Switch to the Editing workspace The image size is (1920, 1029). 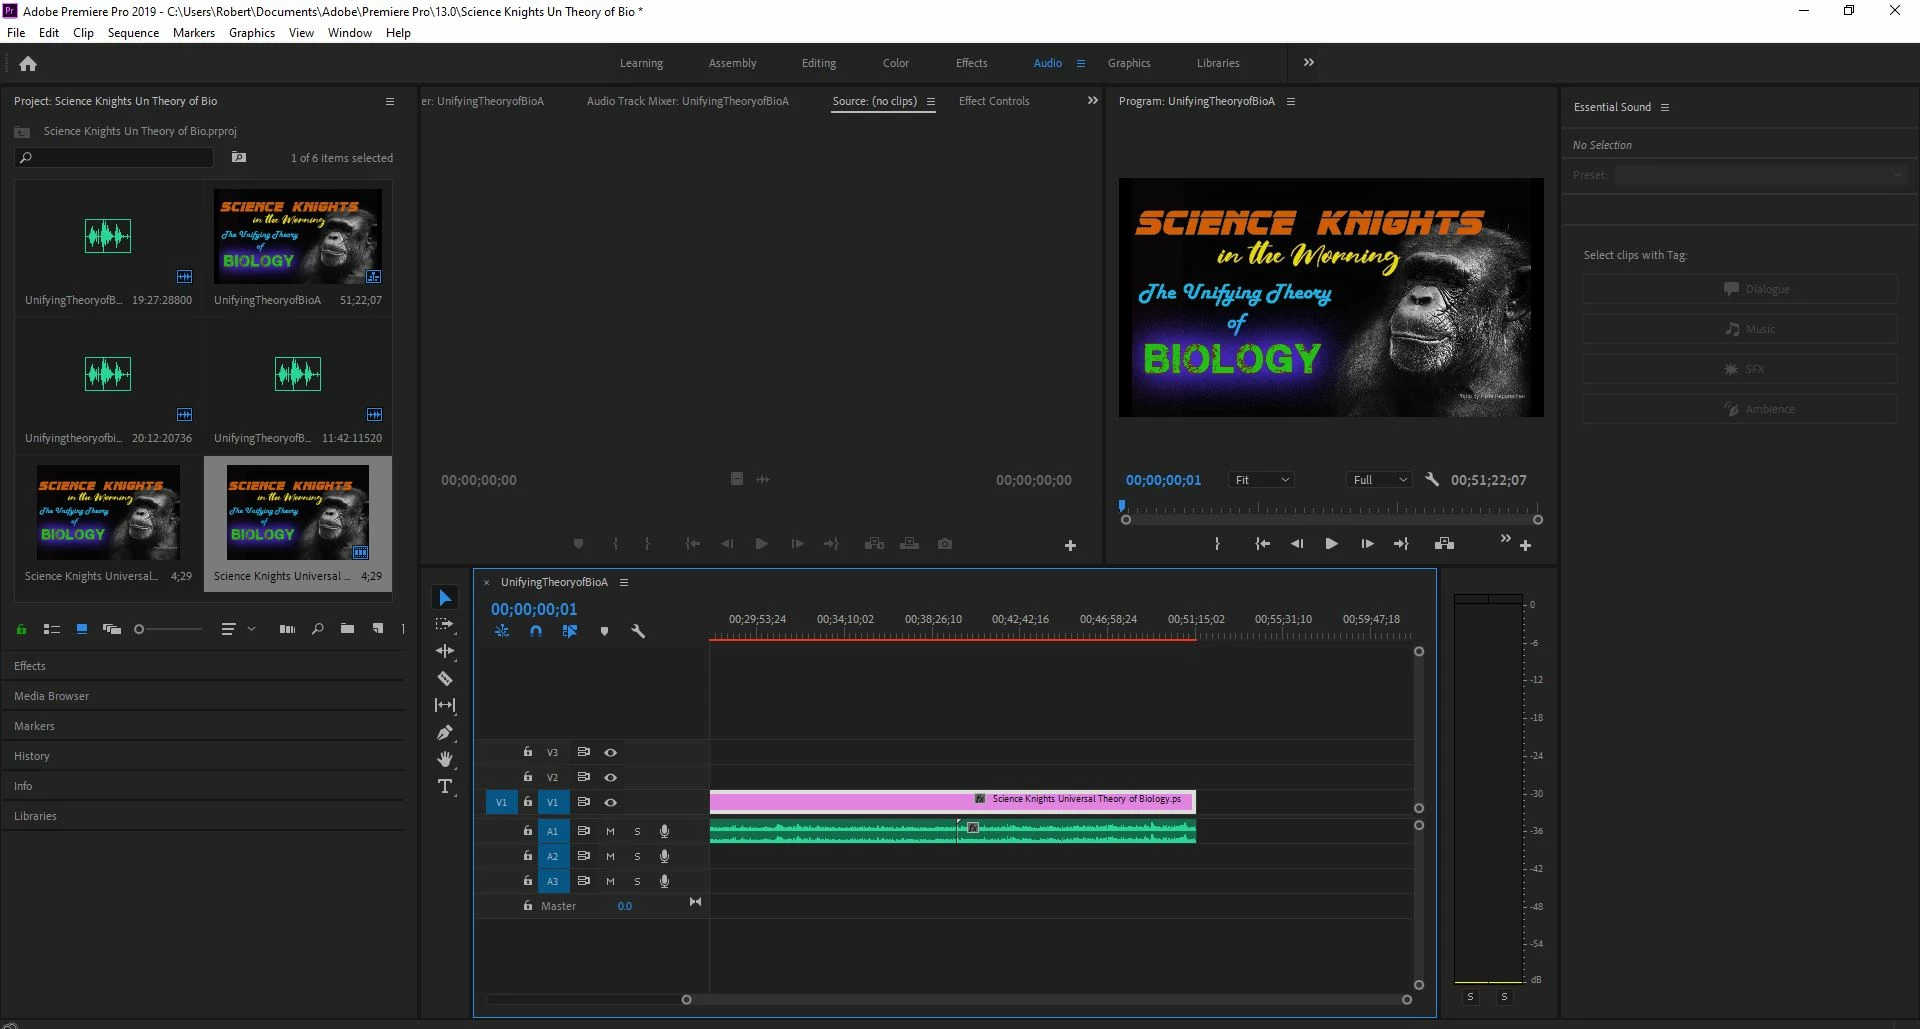819,63
